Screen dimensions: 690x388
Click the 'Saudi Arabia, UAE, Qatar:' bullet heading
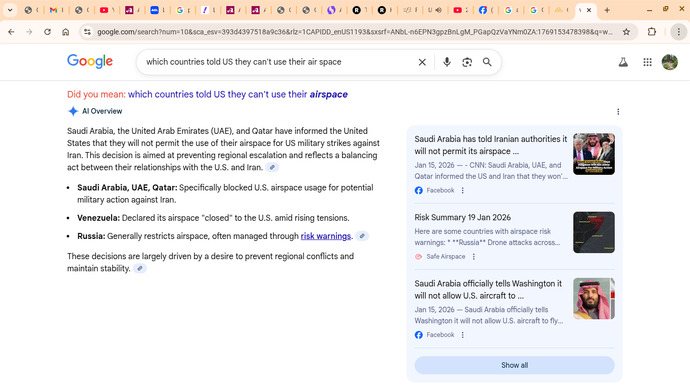[127, 187]
